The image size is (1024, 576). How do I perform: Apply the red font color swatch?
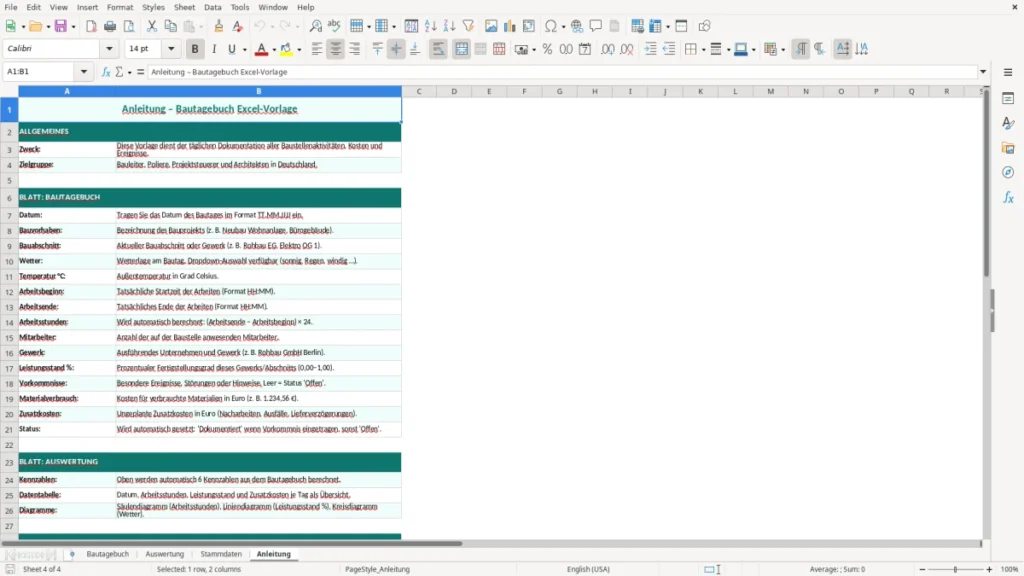[261, 49]
